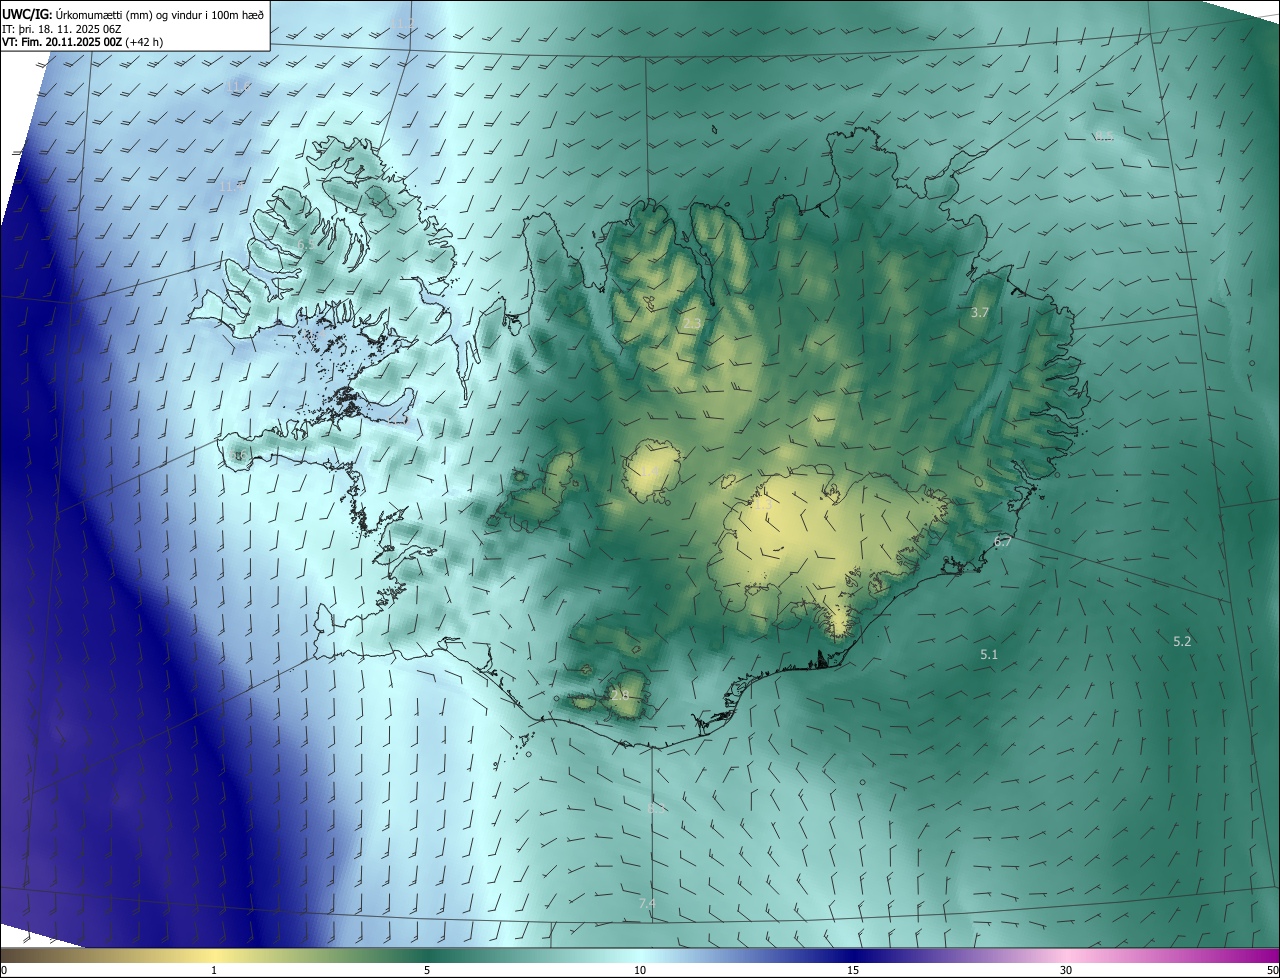This screenshot has height=978, width=1280.
Task: Click the 2.3 value label in north Iceland
Action: tap(692, 324)
